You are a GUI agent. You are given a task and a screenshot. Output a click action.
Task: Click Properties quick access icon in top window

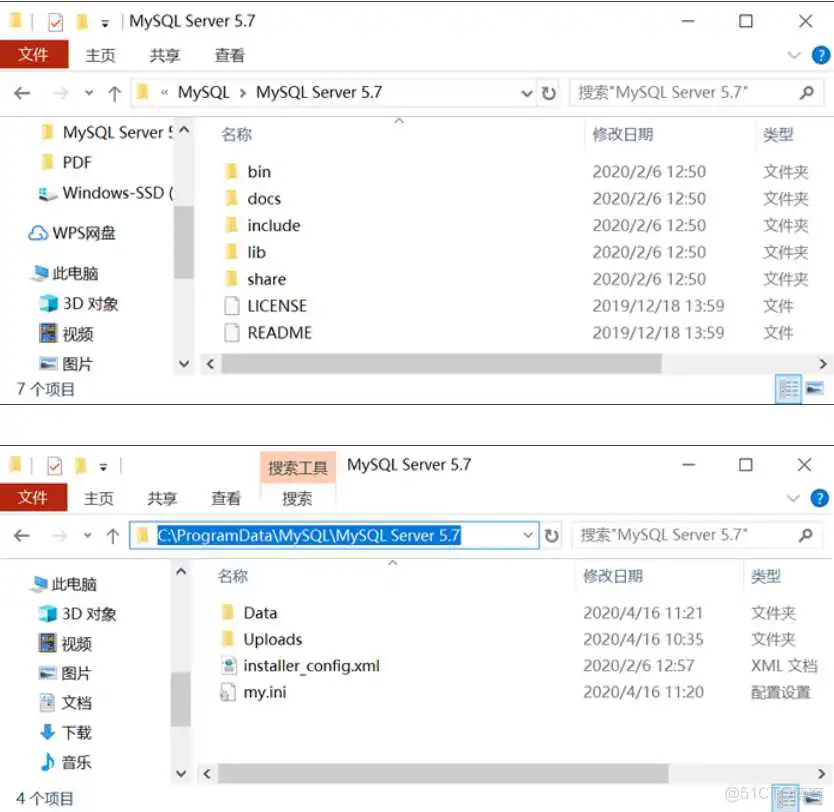(55, 22)
